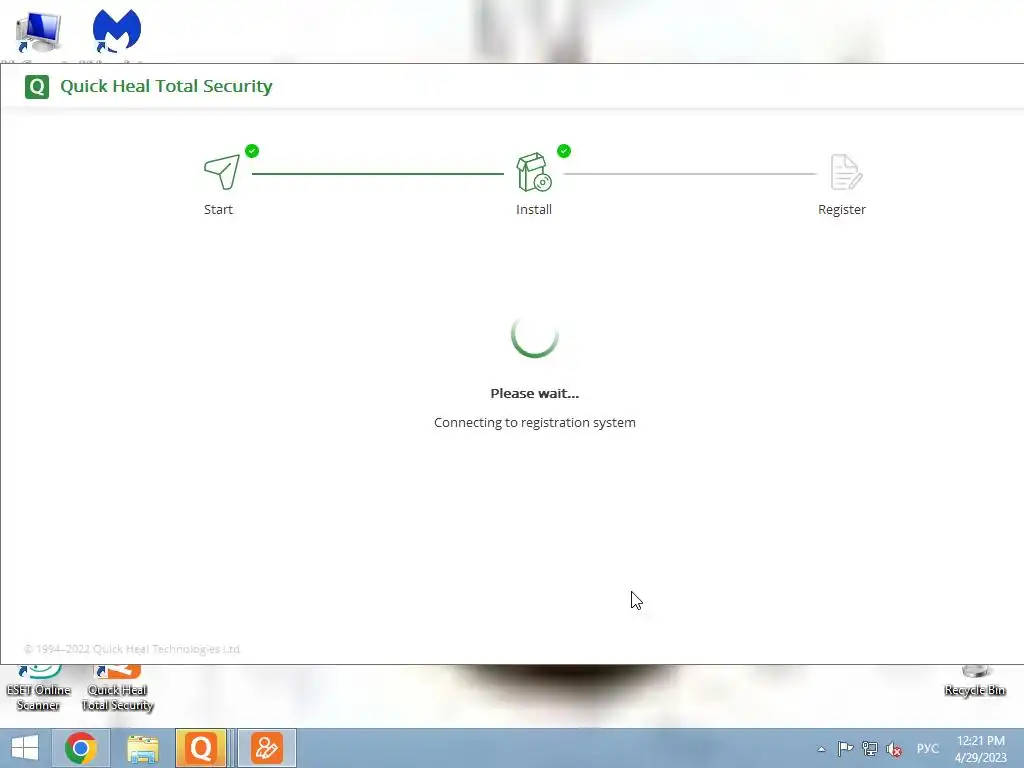Viewport: 1024px width, 768px height.
Task: Open Action Center flag tray icon
Action: click(845, 748)
